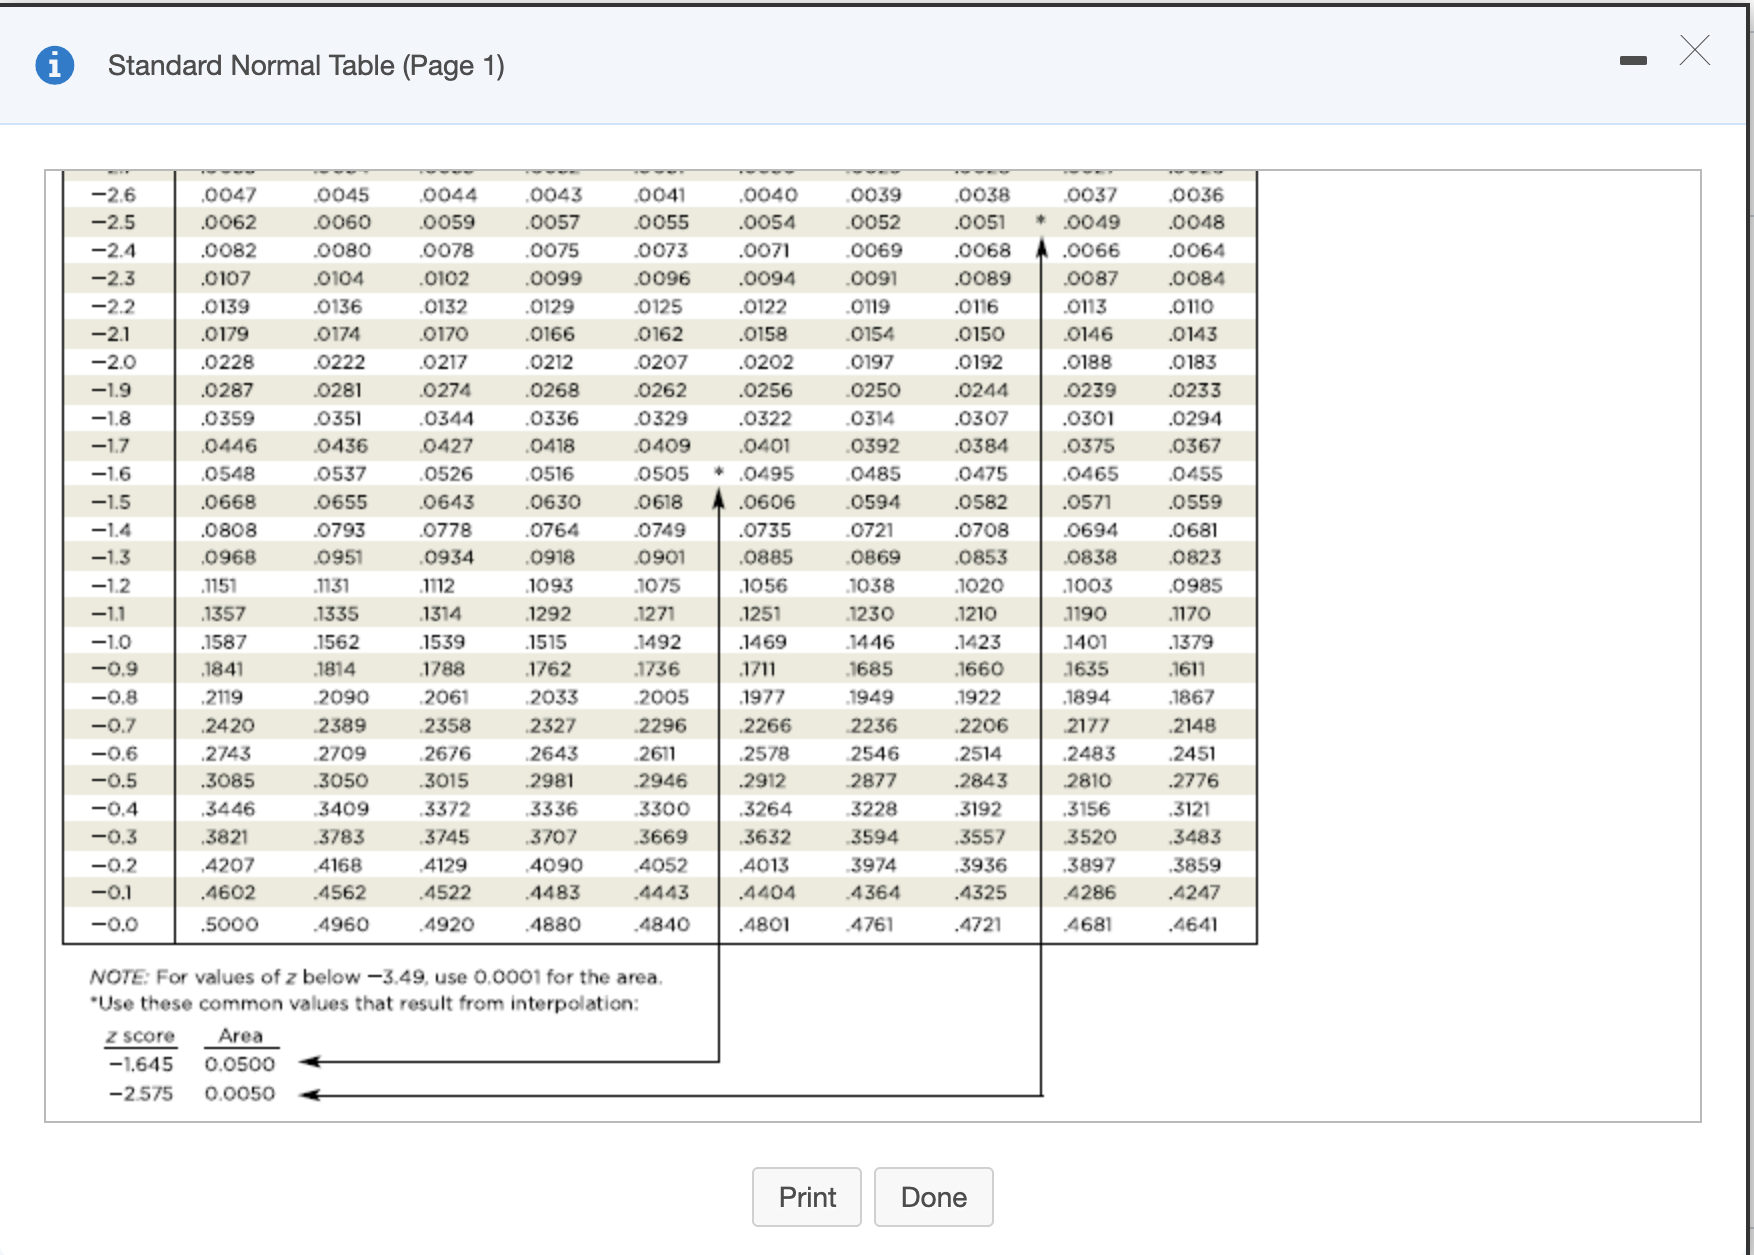
Task: Select the table cell .0505
Action: coord(662,474)
